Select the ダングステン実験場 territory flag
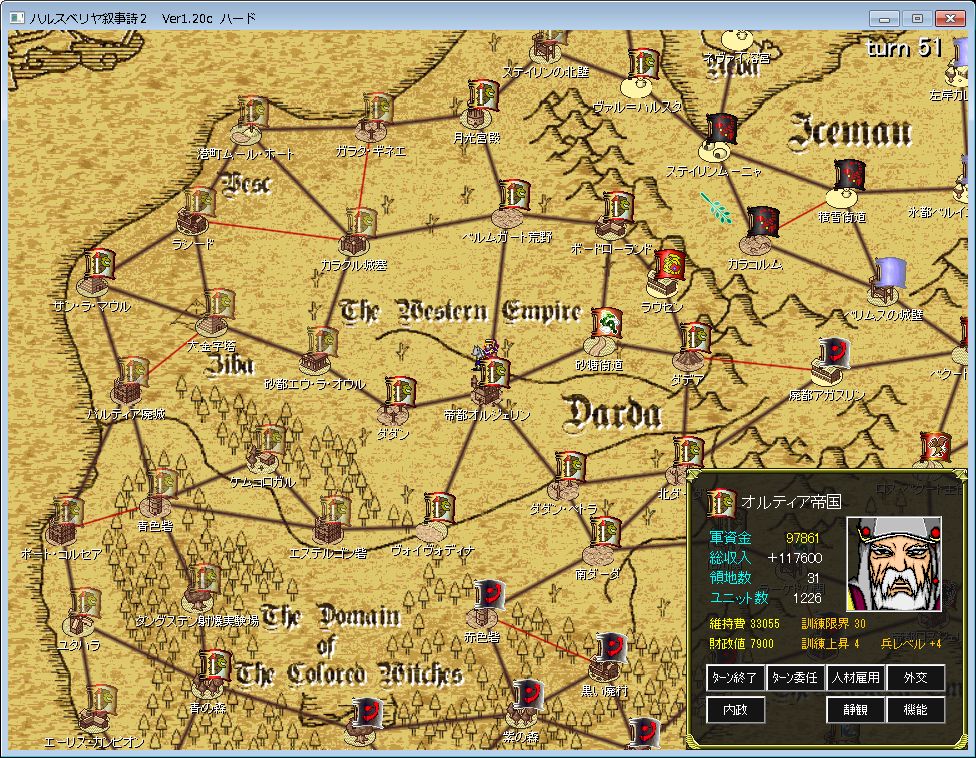The image size is (976, 758). (204, 580)
